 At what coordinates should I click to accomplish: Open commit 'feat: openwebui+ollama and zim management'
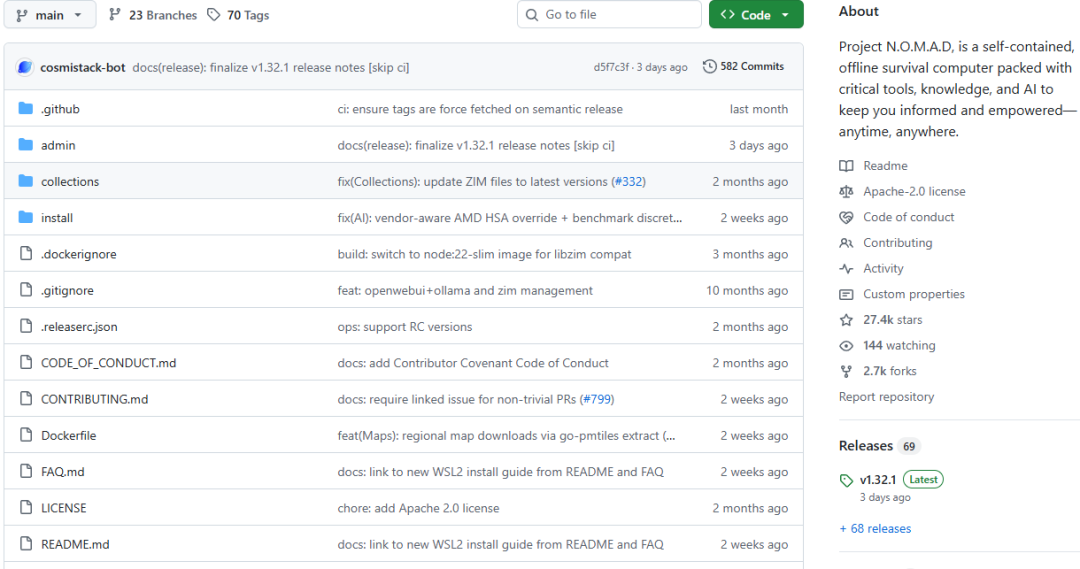point(465,291)
